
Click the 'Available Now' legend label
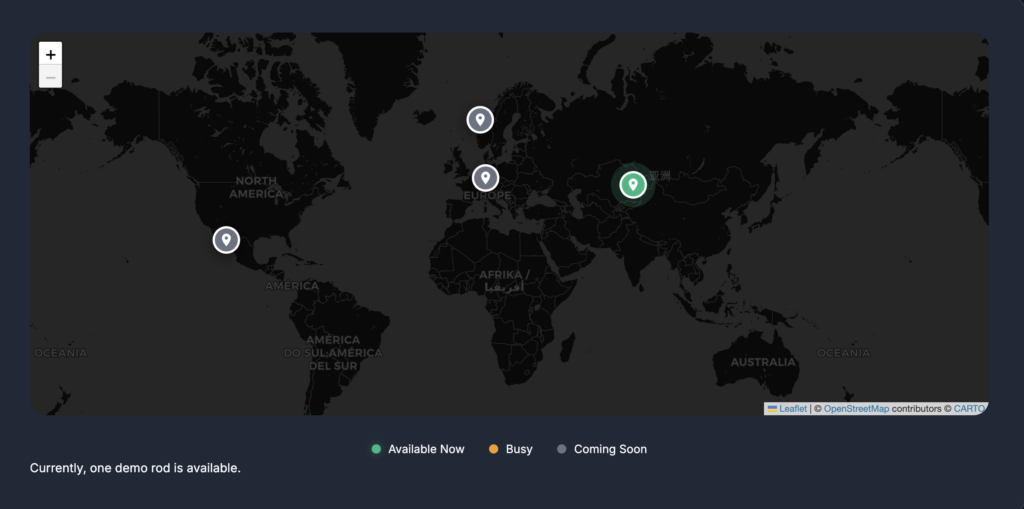[x=426, y=450]
